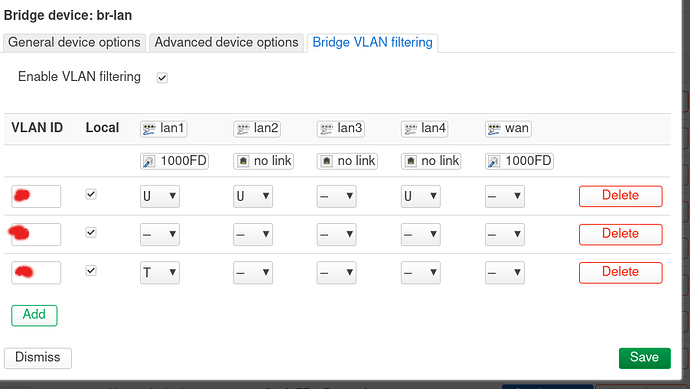
Task: Switch to General device options tab
Action: point(74,43)
